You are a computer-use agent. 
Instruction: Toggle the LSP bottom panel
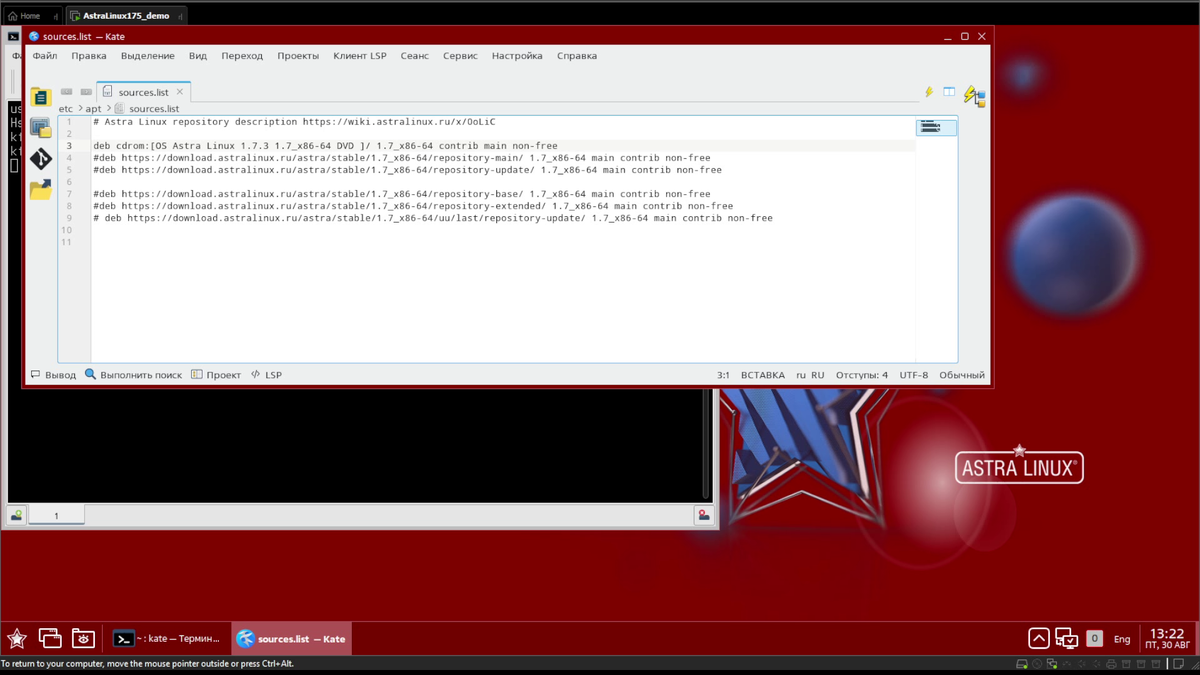click(x=266, y=375)
